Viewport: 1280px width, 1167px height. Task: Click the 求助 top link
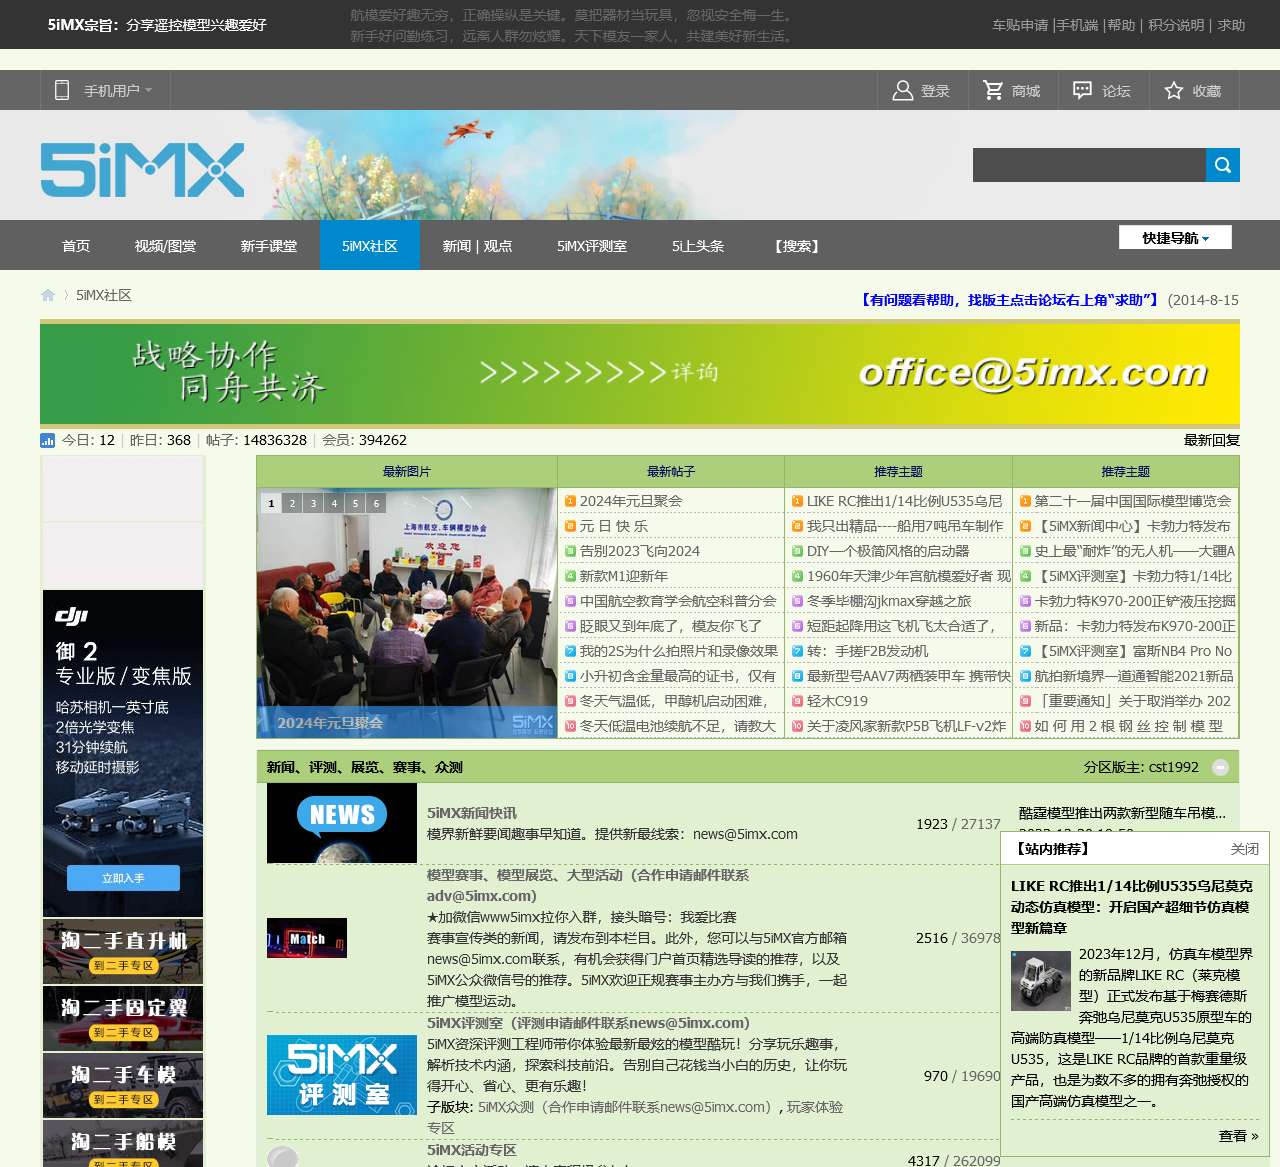tap(1231, 25)
